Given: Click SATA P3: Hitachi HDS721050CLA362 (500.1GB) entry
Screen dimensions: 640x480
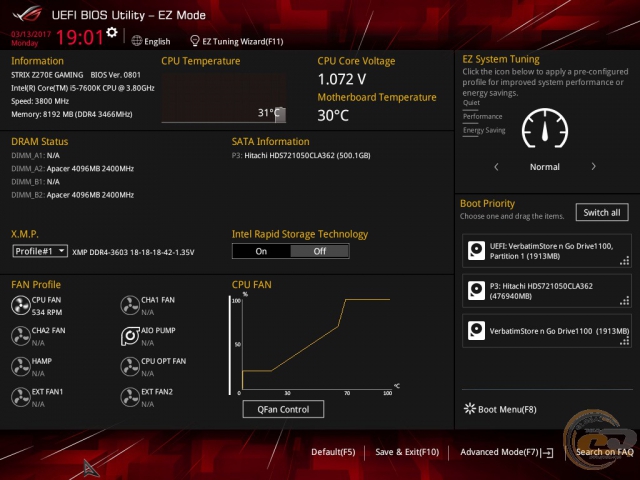Looking at the screenshot, I should (x=301, y=156).
